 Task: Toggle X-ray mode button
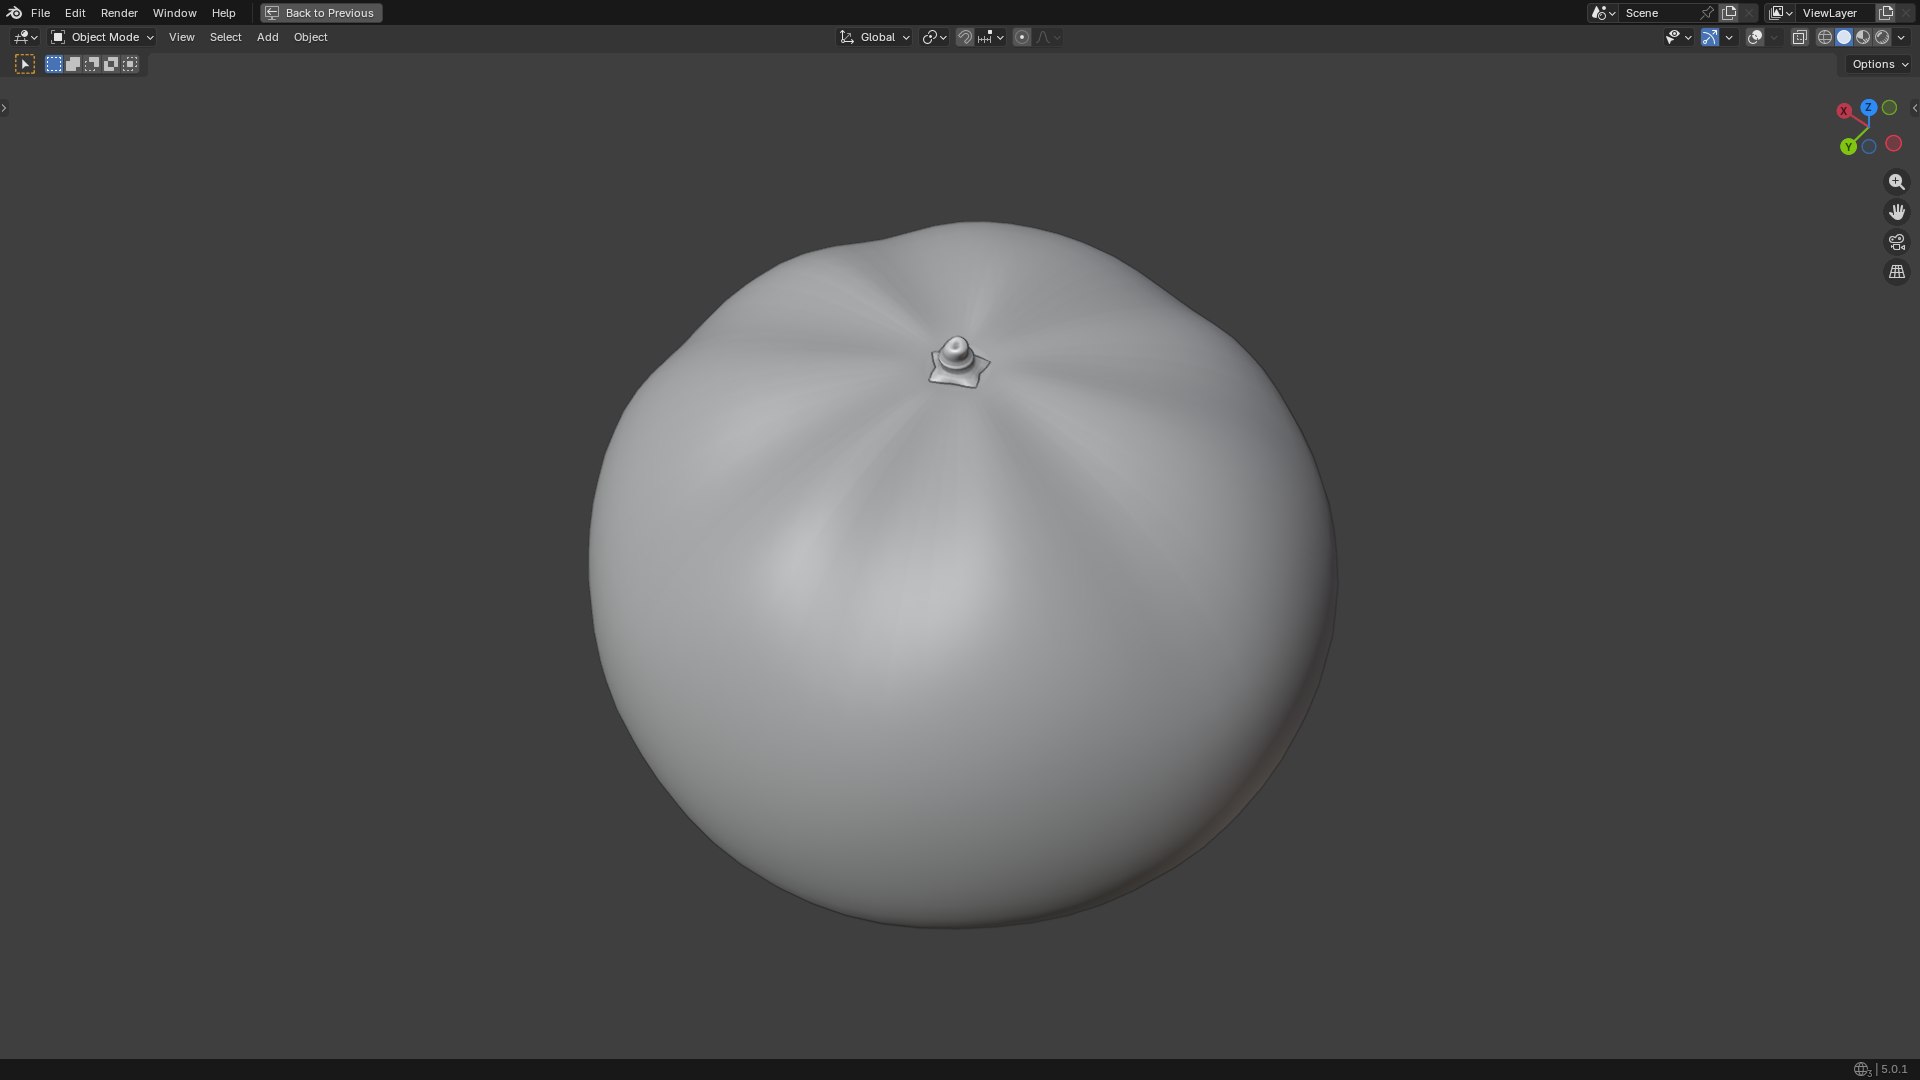click(1799, 37)
